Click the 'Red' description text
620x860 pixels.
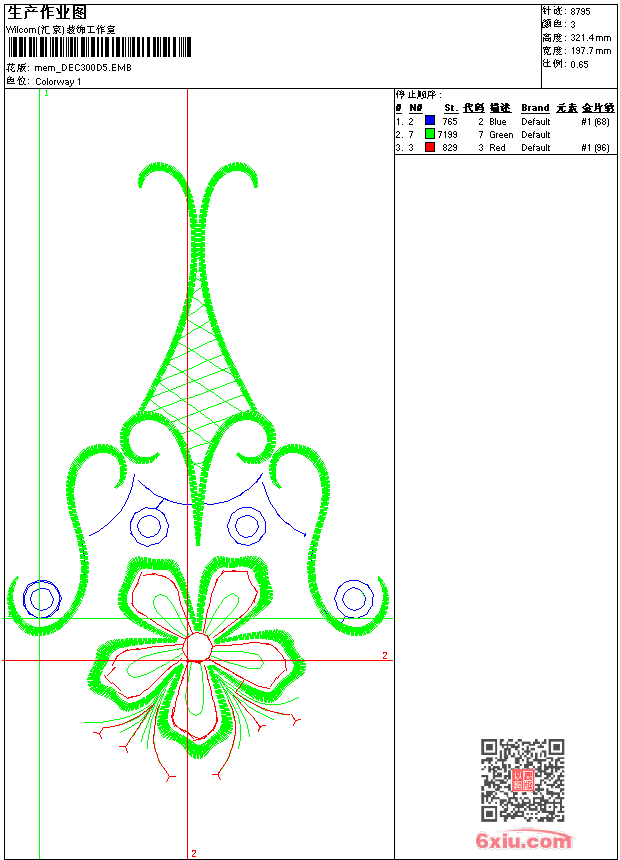pyautogui.click(x=497, y=148)
